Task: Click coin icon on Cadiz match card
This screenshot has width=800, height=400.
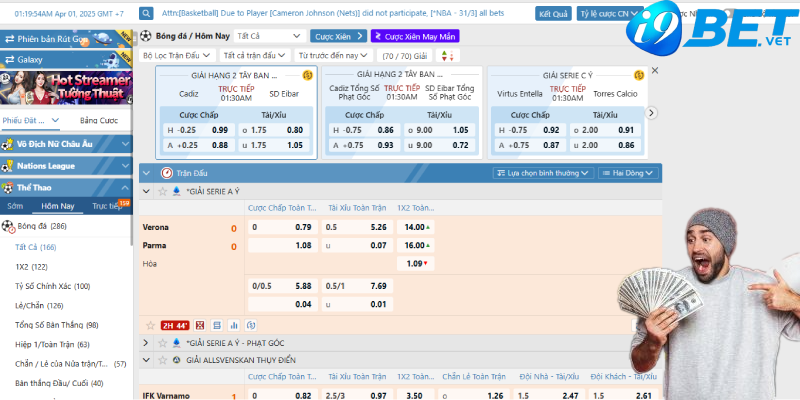Action: tap(307, 75)
